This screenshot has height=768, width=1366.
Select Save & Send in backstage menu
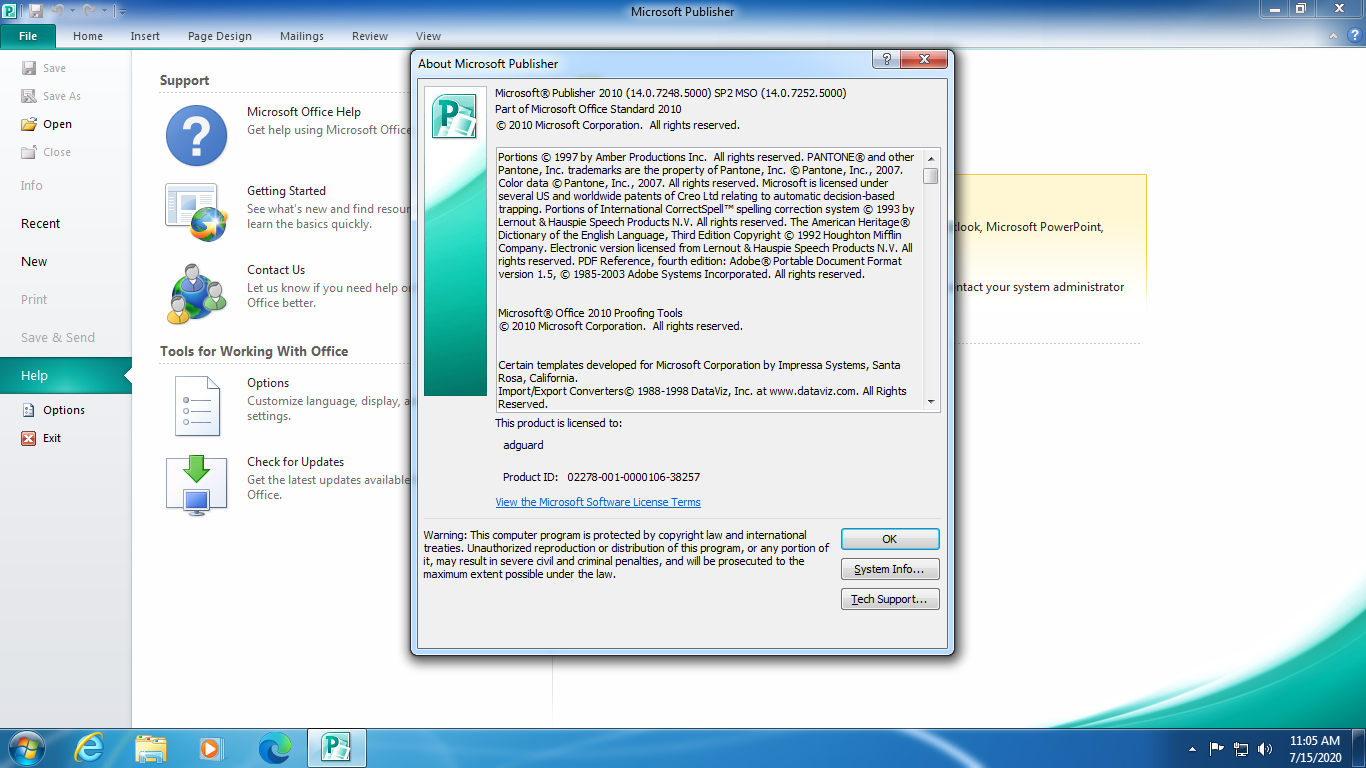coord(66,337)
